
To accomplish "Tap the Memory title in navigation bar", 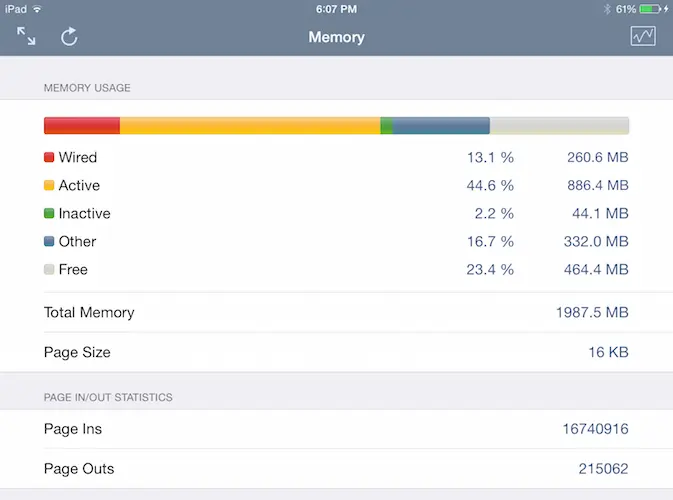I will (x=336, y=38).
